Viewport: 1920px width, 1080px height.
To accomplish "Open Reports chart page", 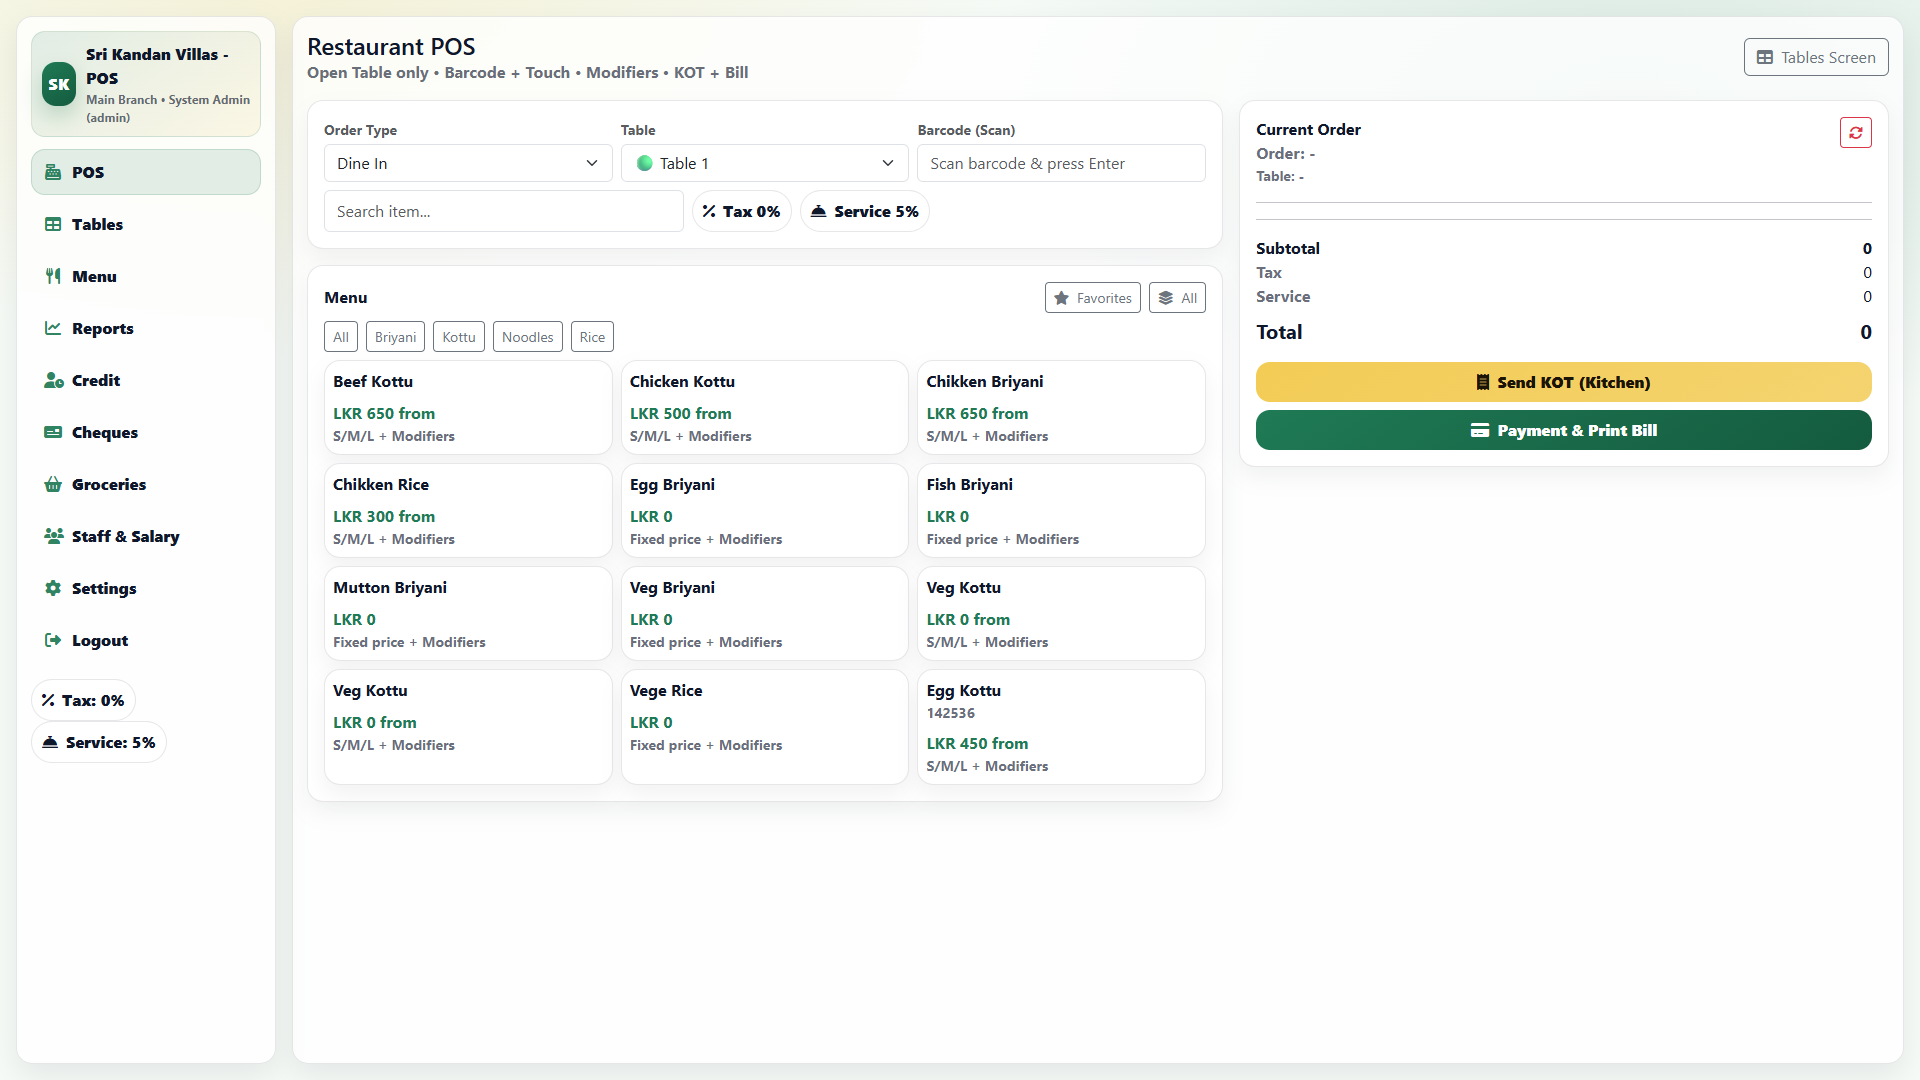I will (102, 328).
